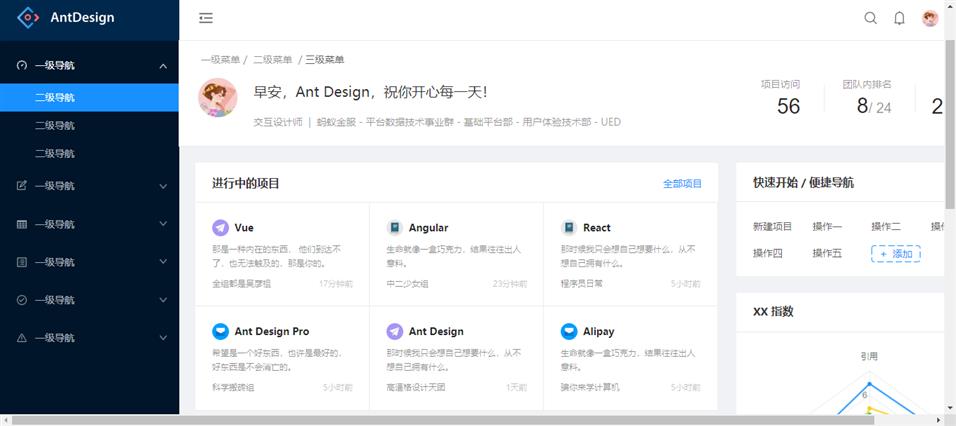The width and height of the screenshot is (956, 426).
Task: Expand 一级导航 chevron beside document icon
Action: (x=163, y=262)
